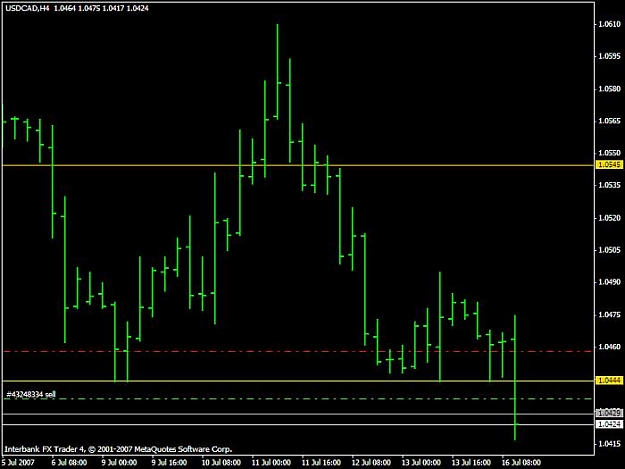Viewport: 625px width, 469px height.
Task: Click the 13 Jul 00:00 time label
Action: click(421, 463)
